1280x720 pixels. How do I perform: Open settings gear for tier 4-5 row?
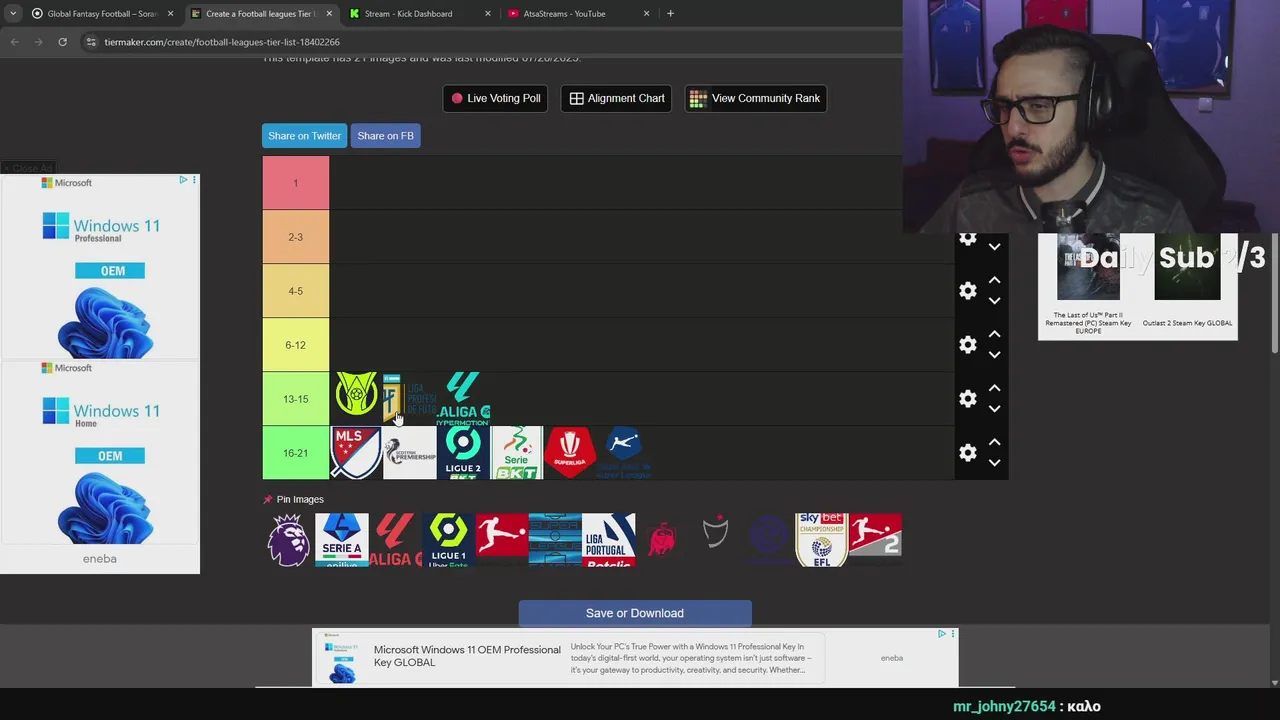[x=968, y=291]
